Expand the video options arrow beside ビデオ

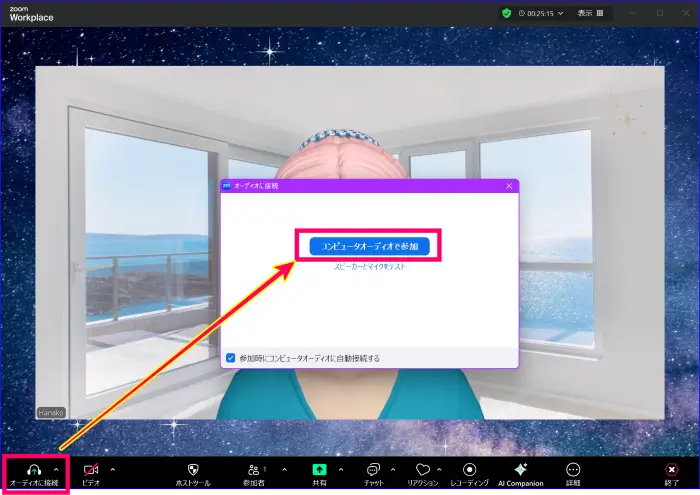(x=112, y=468)
